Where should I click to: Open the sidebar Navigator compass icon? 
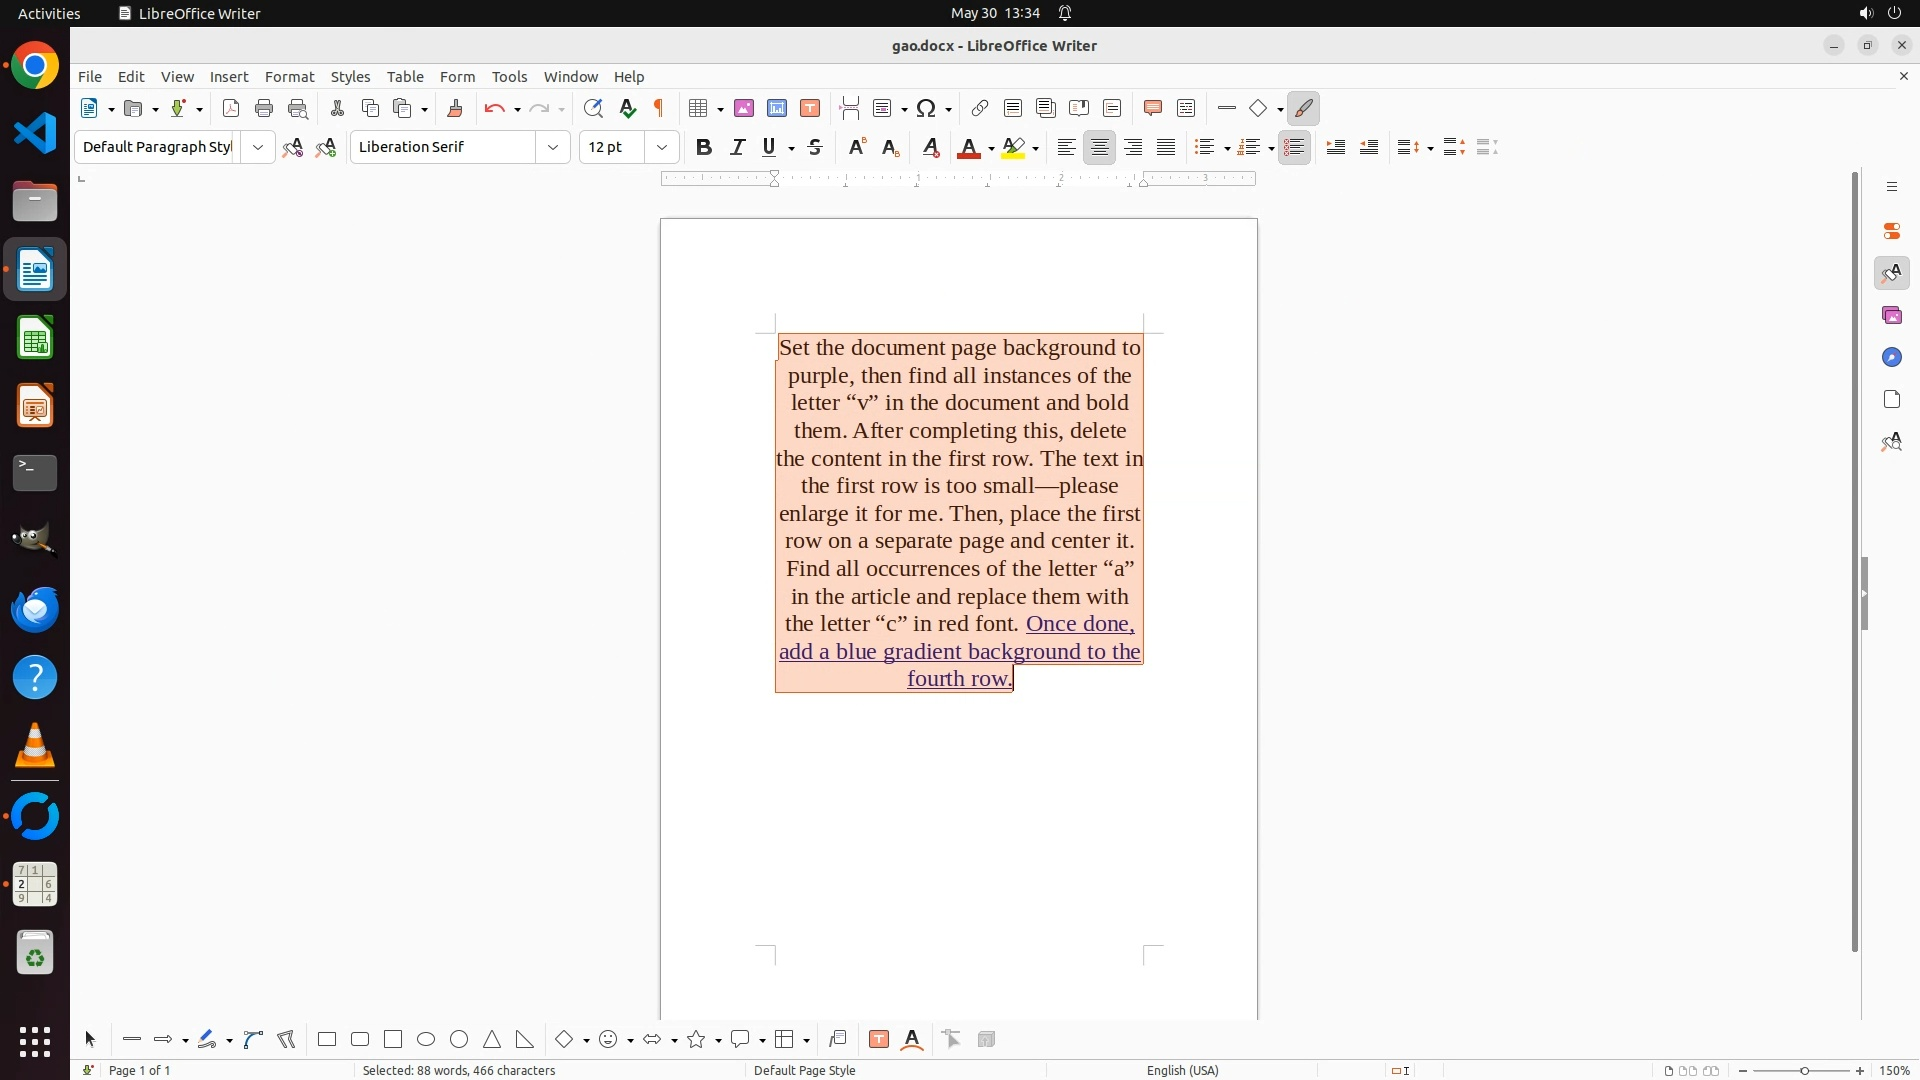1891,357
